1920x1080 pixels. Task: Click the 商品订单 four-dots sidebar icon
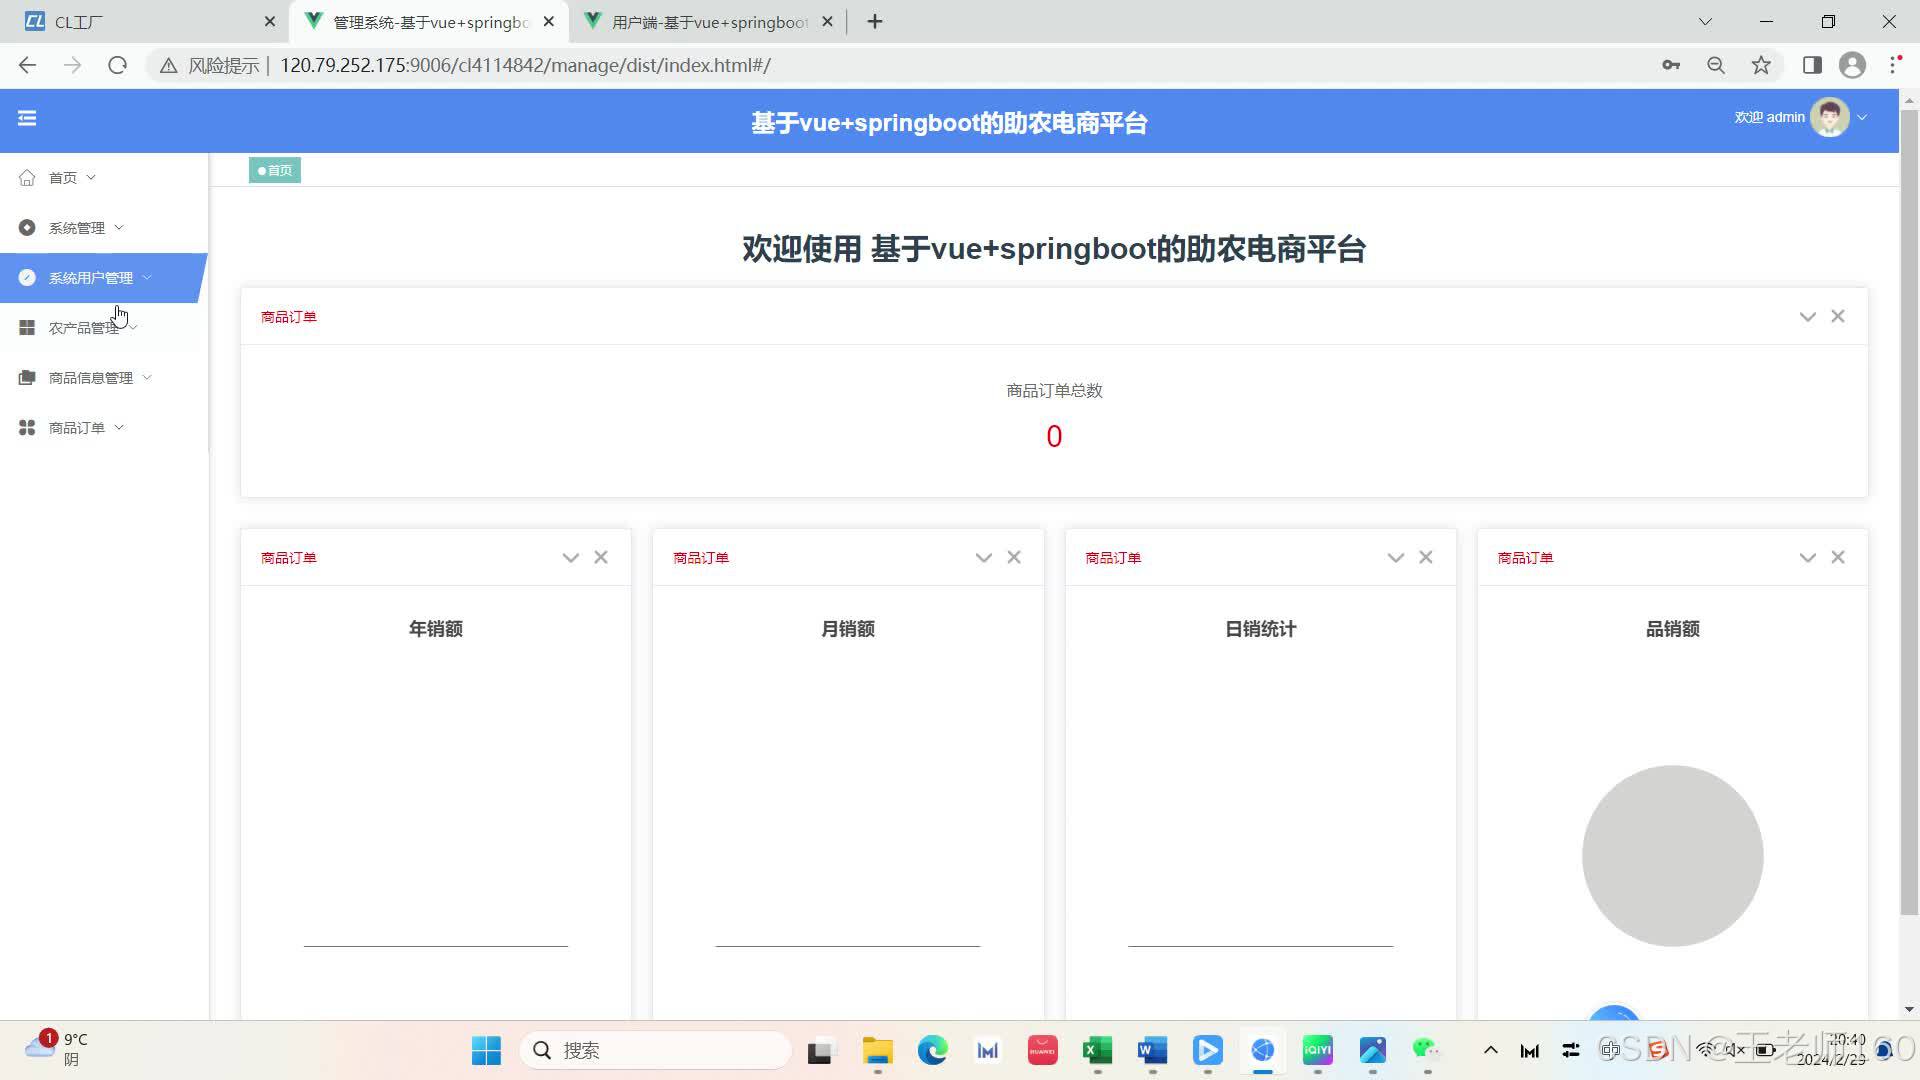[27, 428]
